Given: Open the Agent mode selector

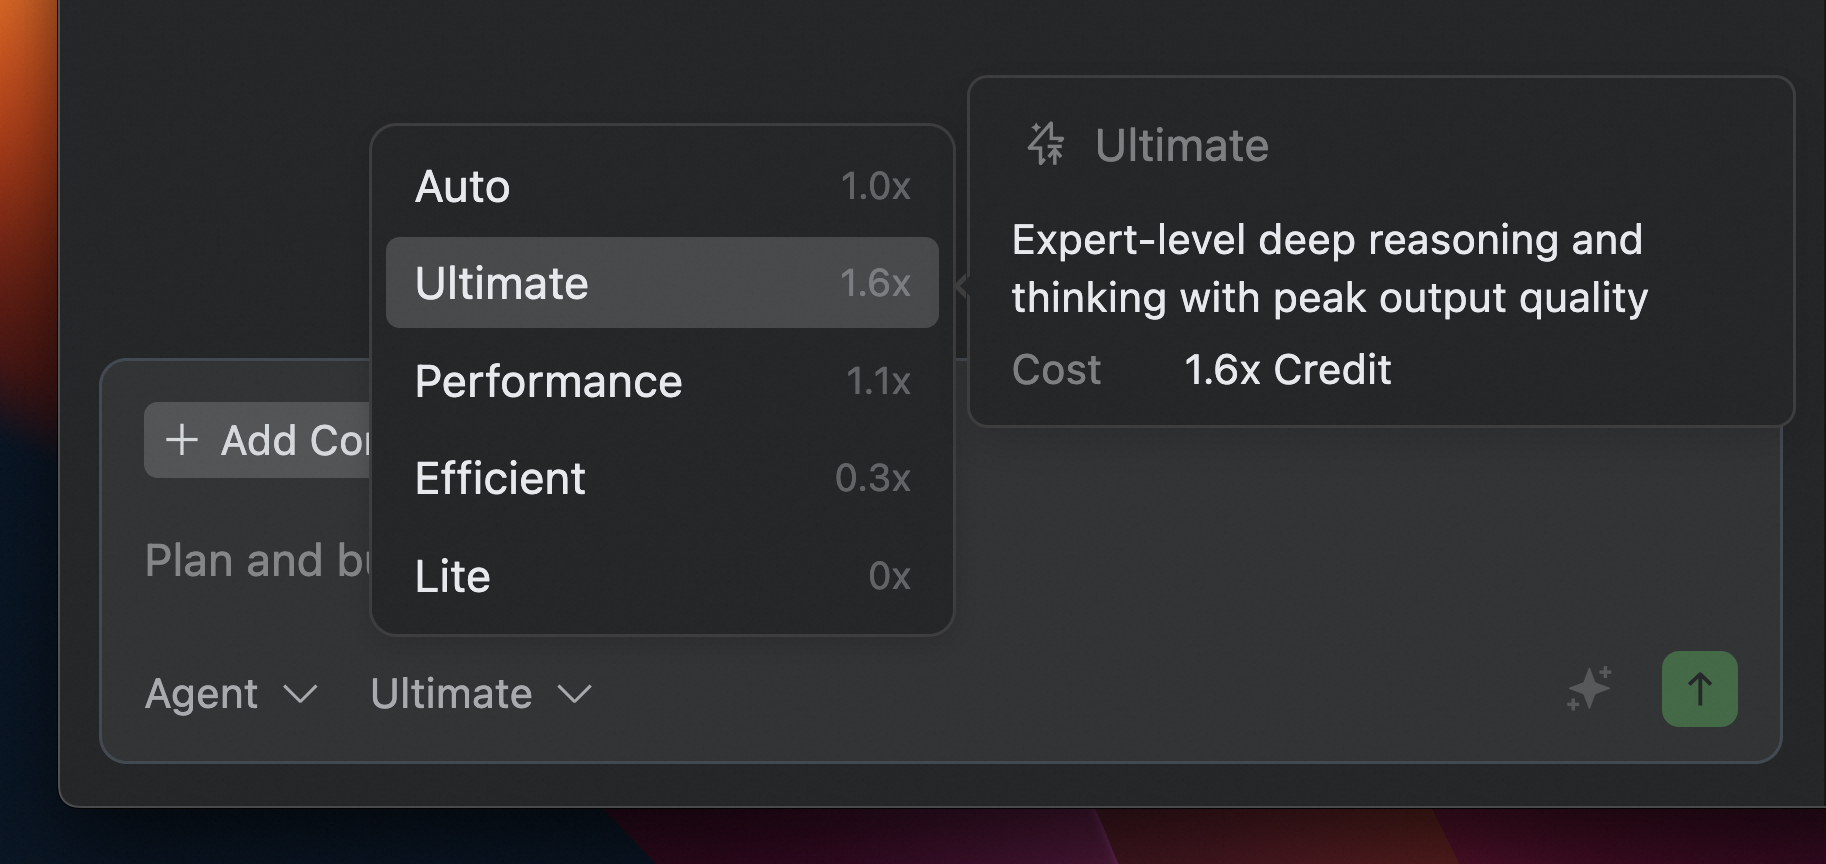Looking at the screenshot, I should (x=230, y=693).
